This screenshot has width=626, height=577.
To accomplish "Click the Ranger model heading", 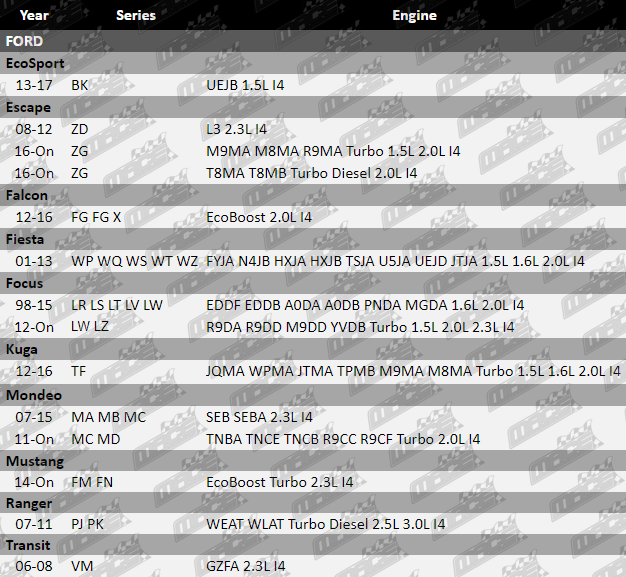I will [30, 504].
